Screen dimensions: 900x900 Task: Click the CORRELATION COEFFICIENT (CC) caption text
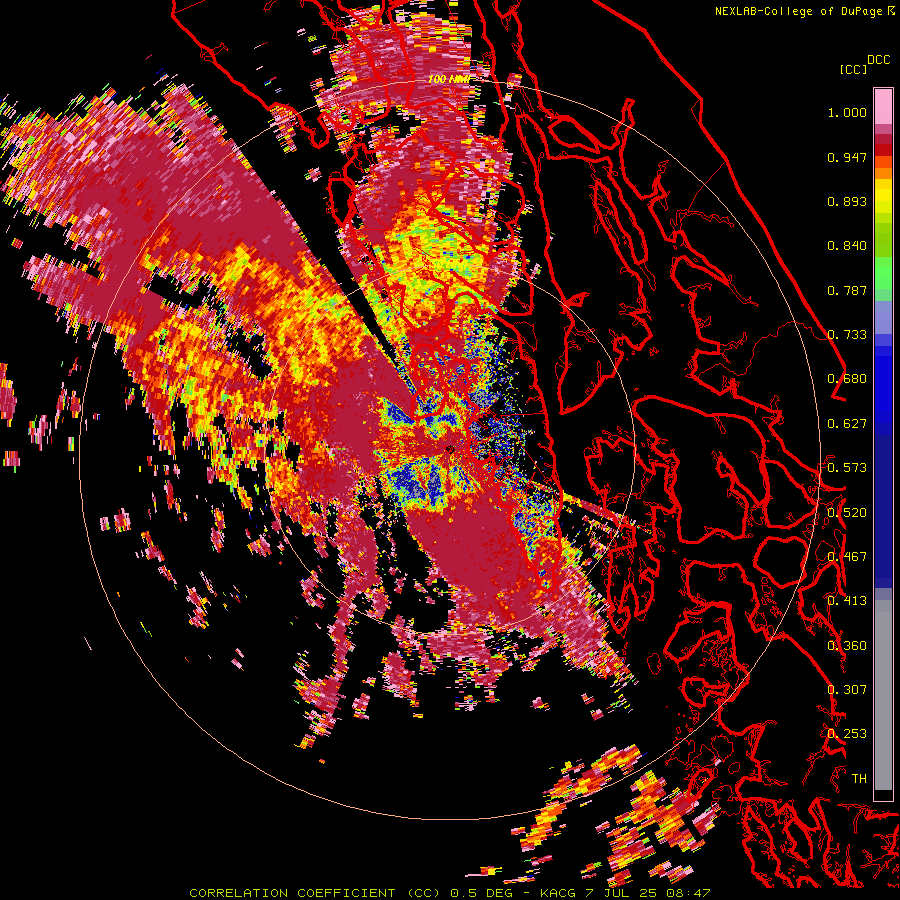point(315,893)
